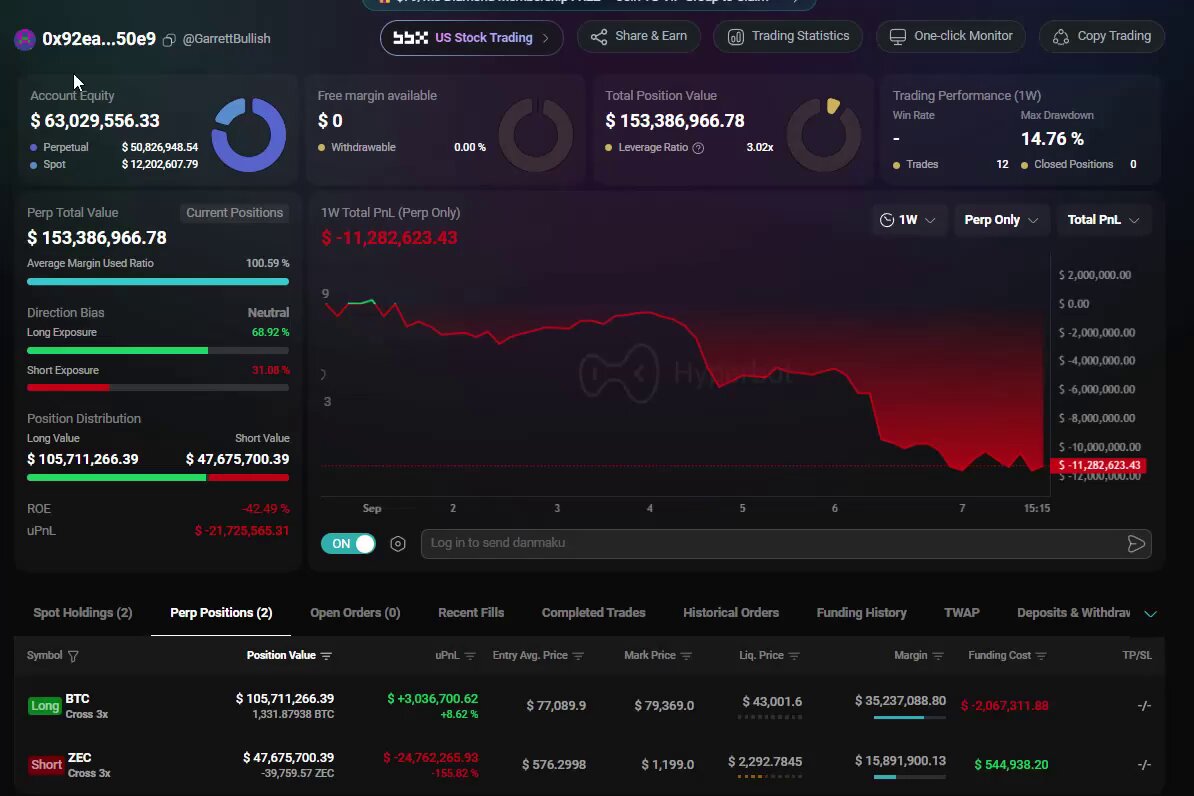Copy the wallet address 0x92ea...50e9
The image size is (1194, 796).
click(x=169, y=40)
